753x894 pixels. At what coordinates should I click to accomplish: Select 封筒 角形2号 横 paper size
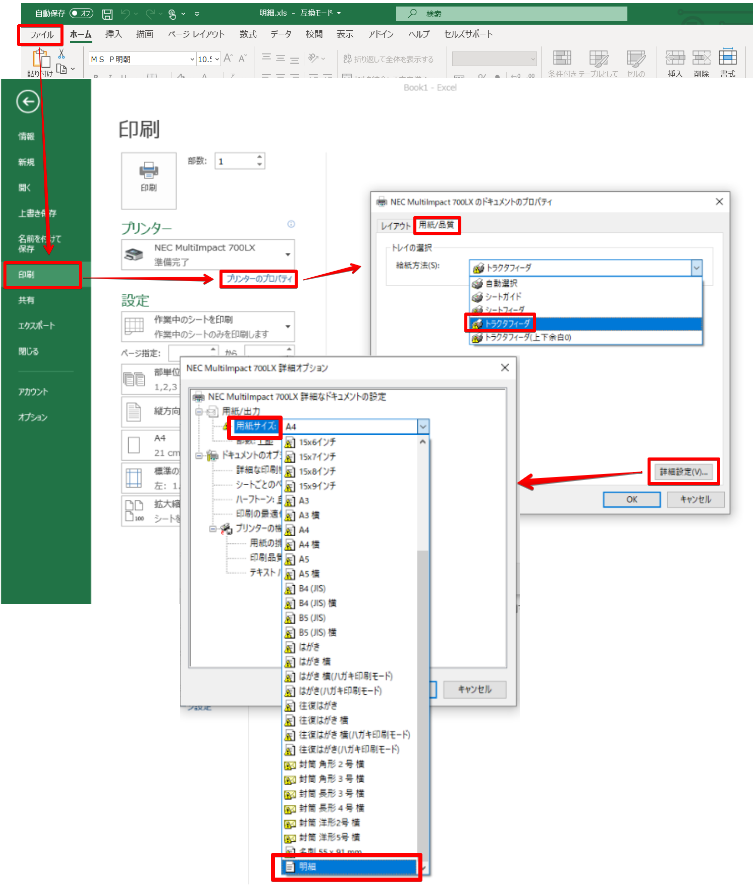[350, 765]
